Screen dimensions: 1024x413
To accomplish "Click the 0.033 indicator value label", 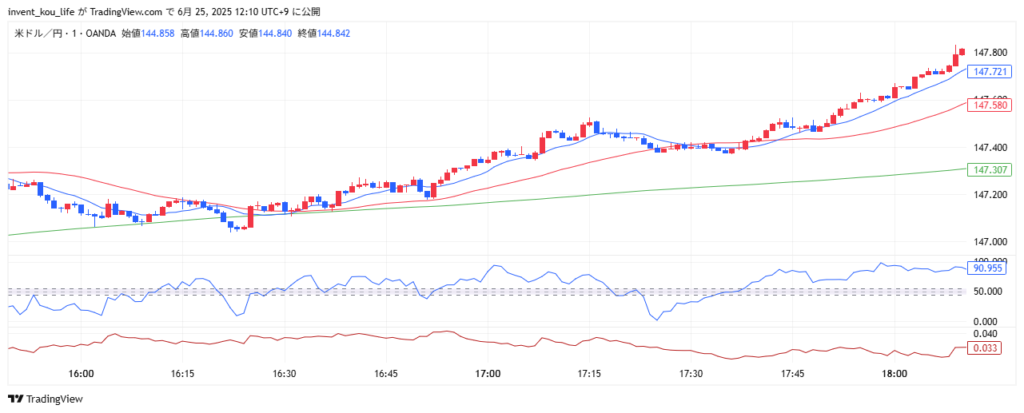I will (984, 348).
